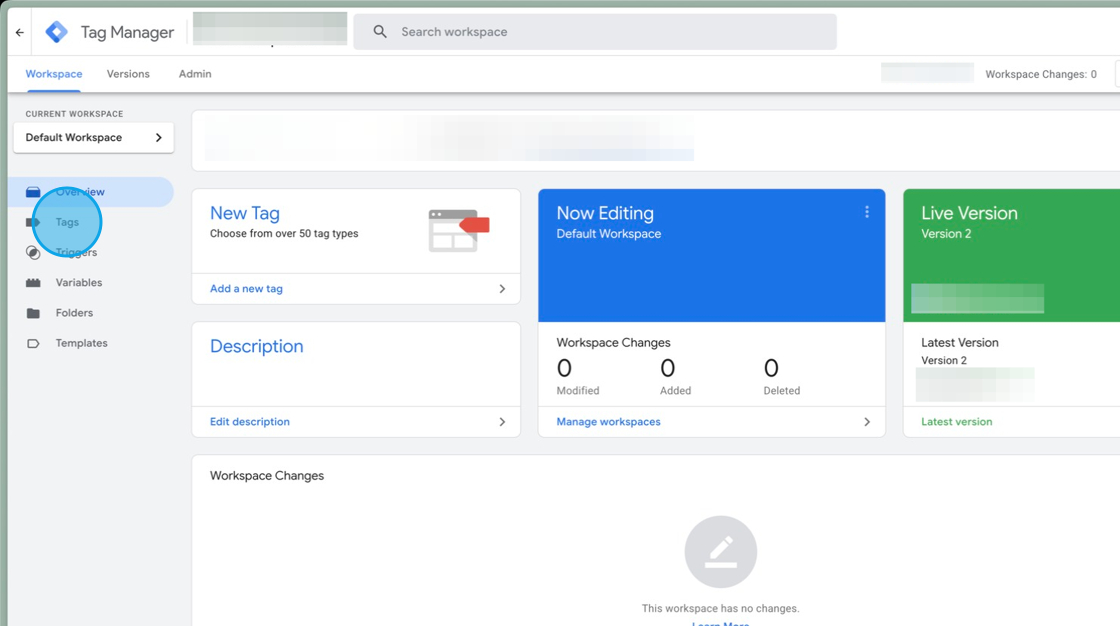
Task: Switch to the Versions tab
Action: coord(128,73)
